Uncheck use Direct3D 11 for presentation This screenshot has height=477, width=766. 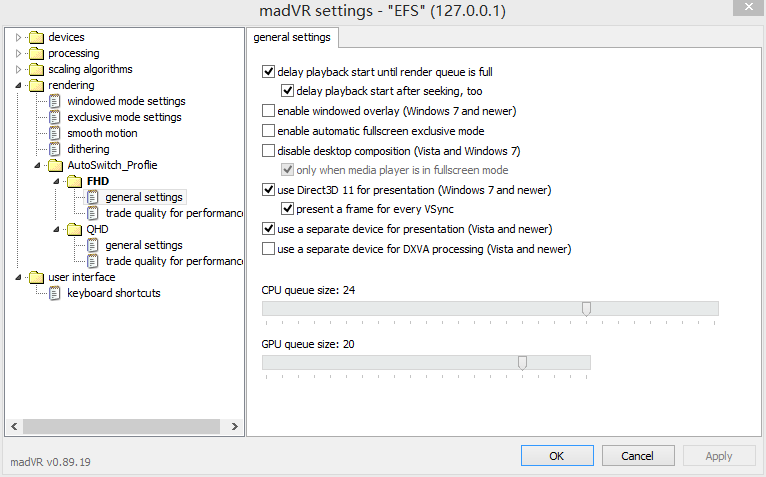268,189
